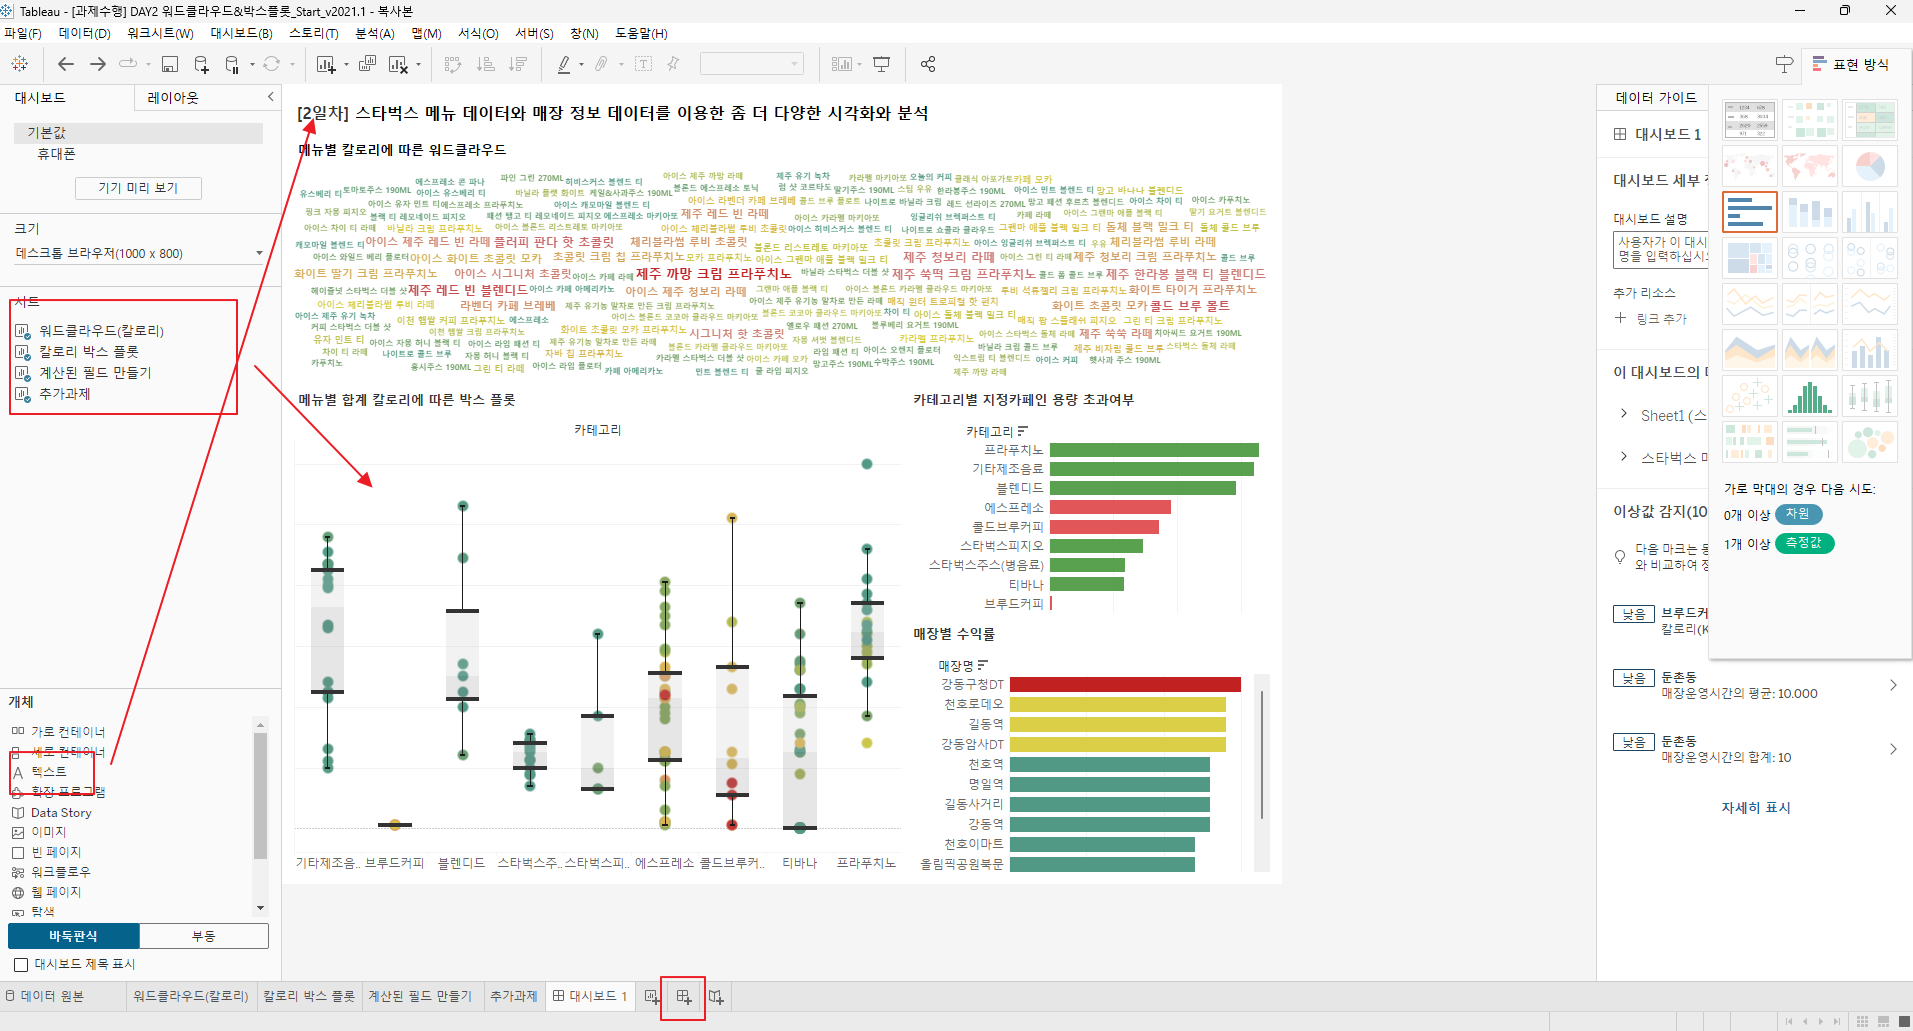Select the scatter plot chart in Show Me
The height and width of the screenshot is (1031, 1913).
1749,396
